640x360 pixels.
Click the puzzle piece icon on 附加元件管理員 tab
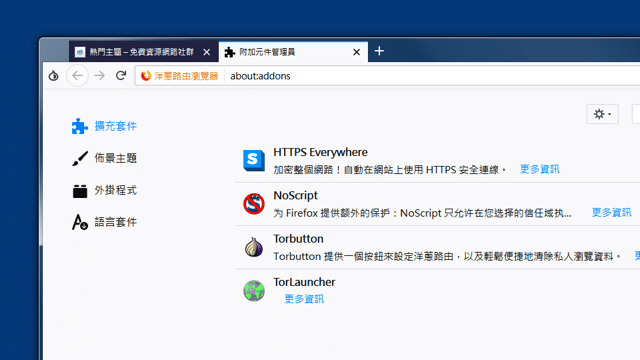[x=230, y=52]
